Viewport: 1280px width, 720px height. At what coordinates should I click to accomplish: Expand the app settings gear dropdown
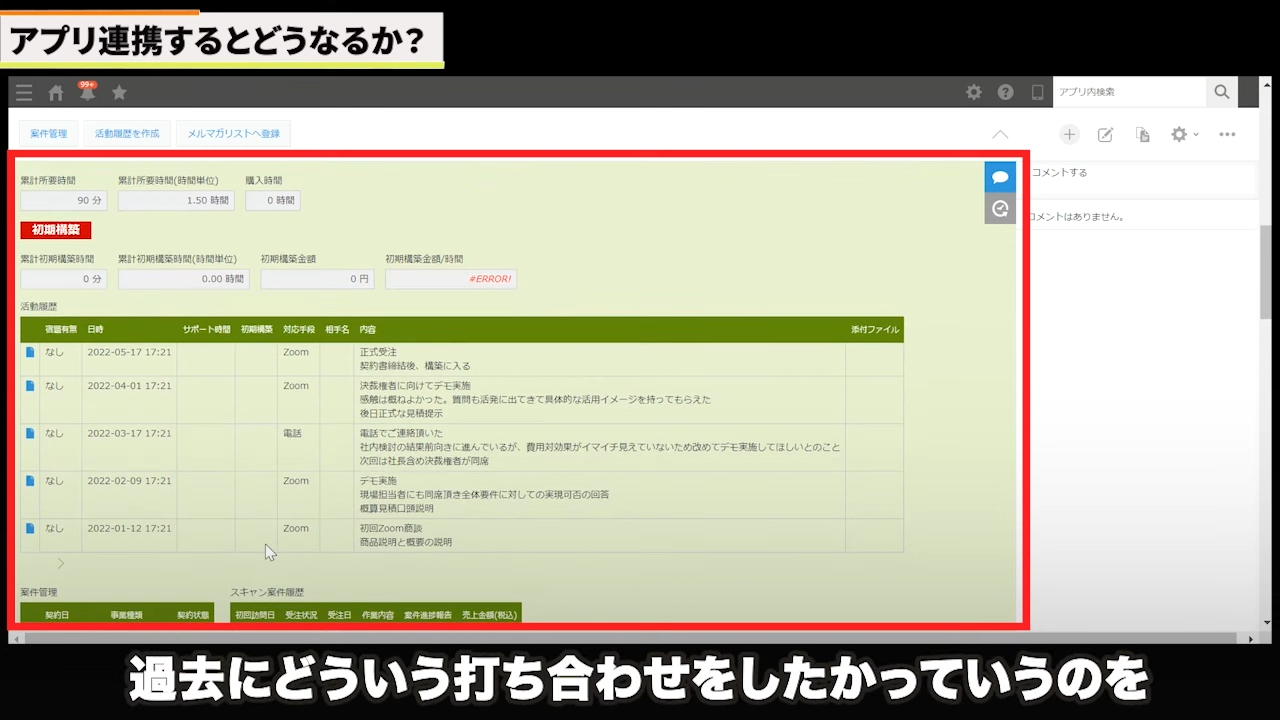[x=1184, y=134]
